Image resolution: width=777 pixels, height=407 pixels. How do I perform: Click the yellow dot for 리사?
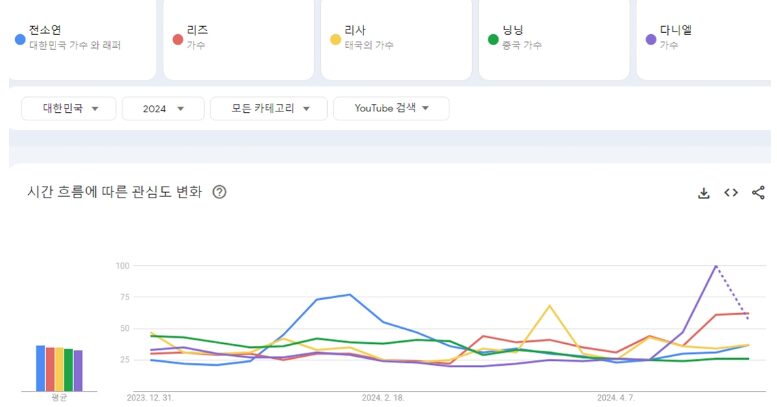click(x=335, y=39)
